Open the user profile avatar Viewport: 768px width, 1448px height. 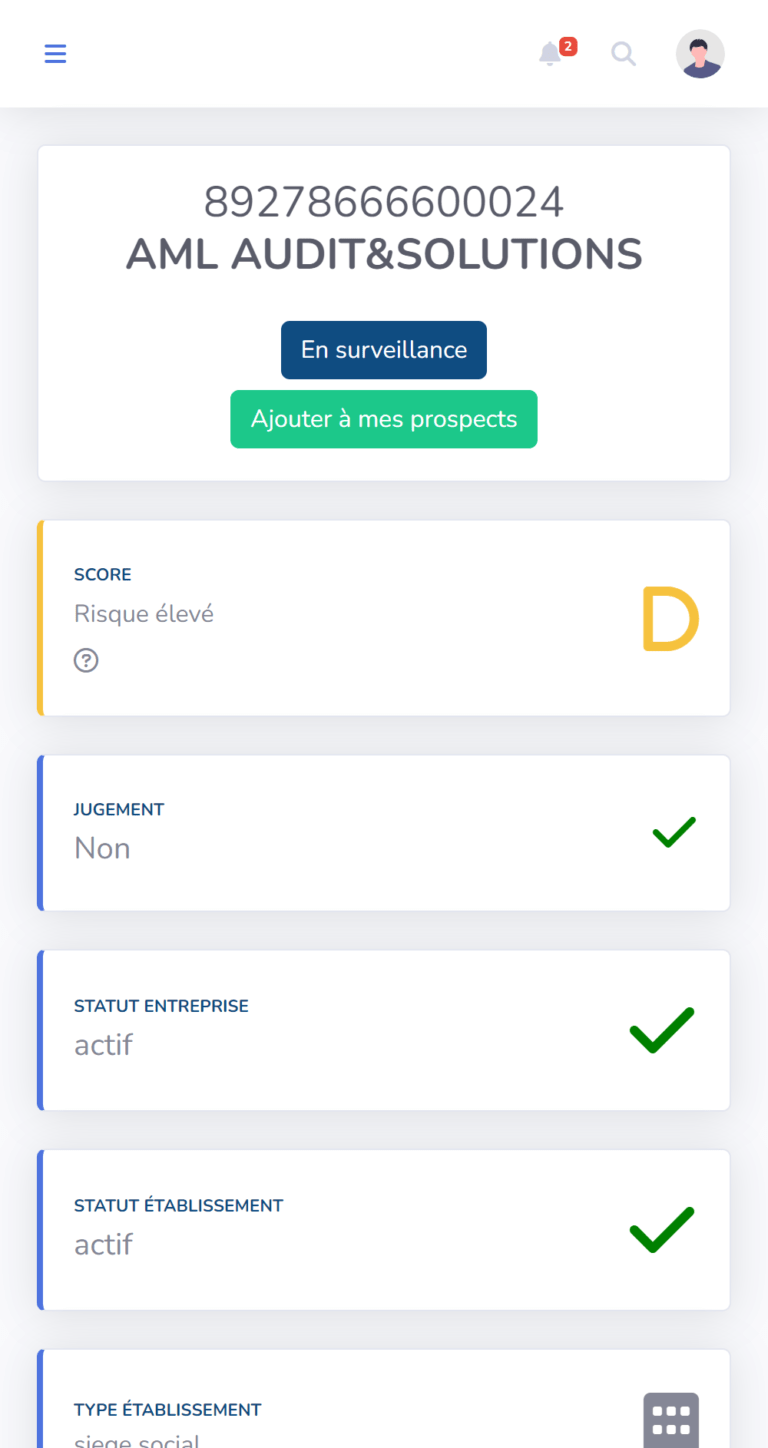pos(700,54)
